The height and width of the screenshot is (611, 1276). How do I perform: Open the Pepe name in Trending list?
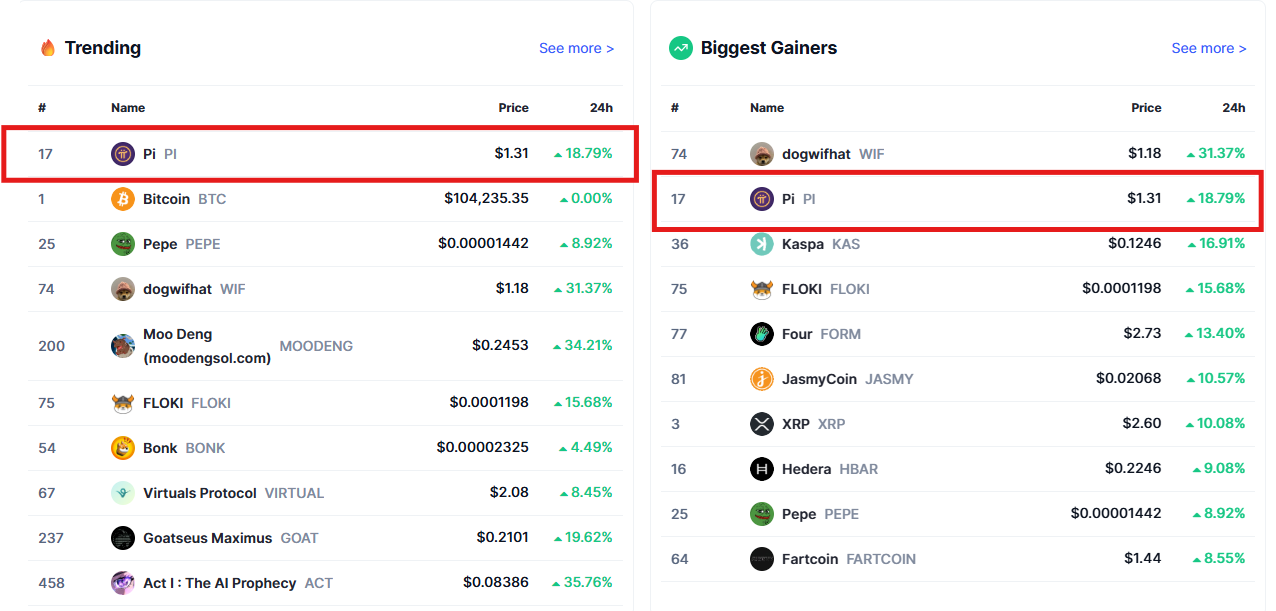tap(160, 244)
